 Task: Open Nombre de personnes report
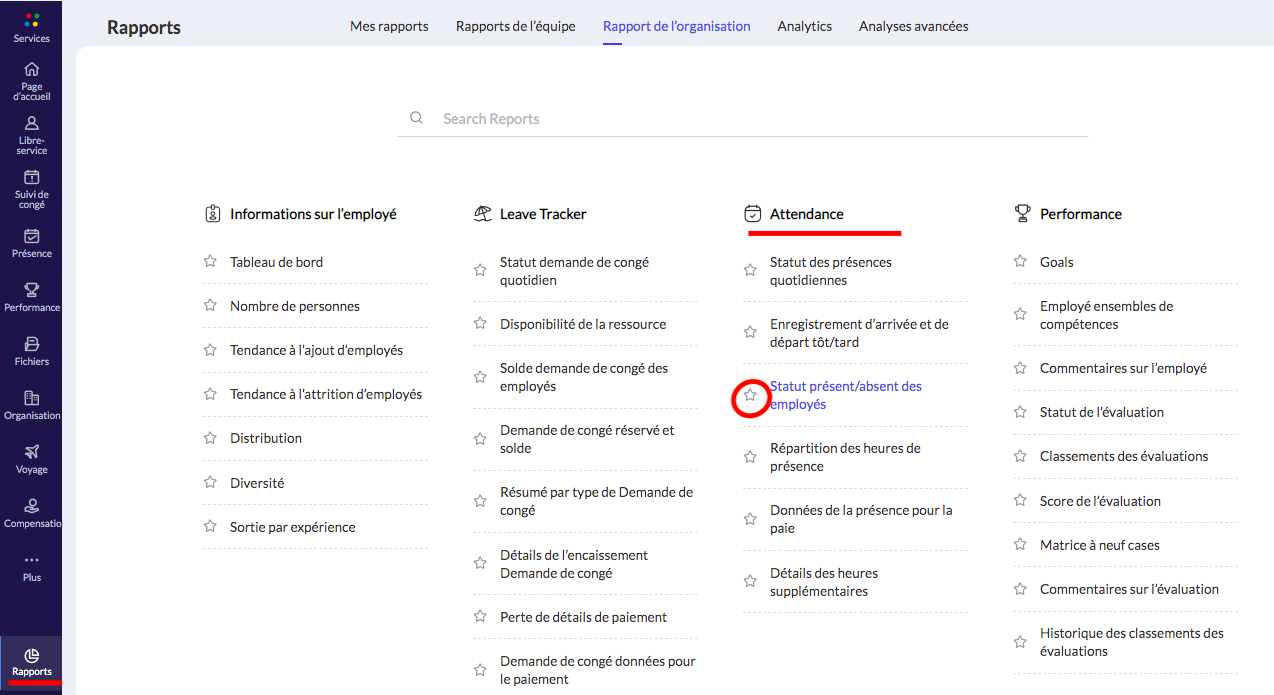coord(295,306)
